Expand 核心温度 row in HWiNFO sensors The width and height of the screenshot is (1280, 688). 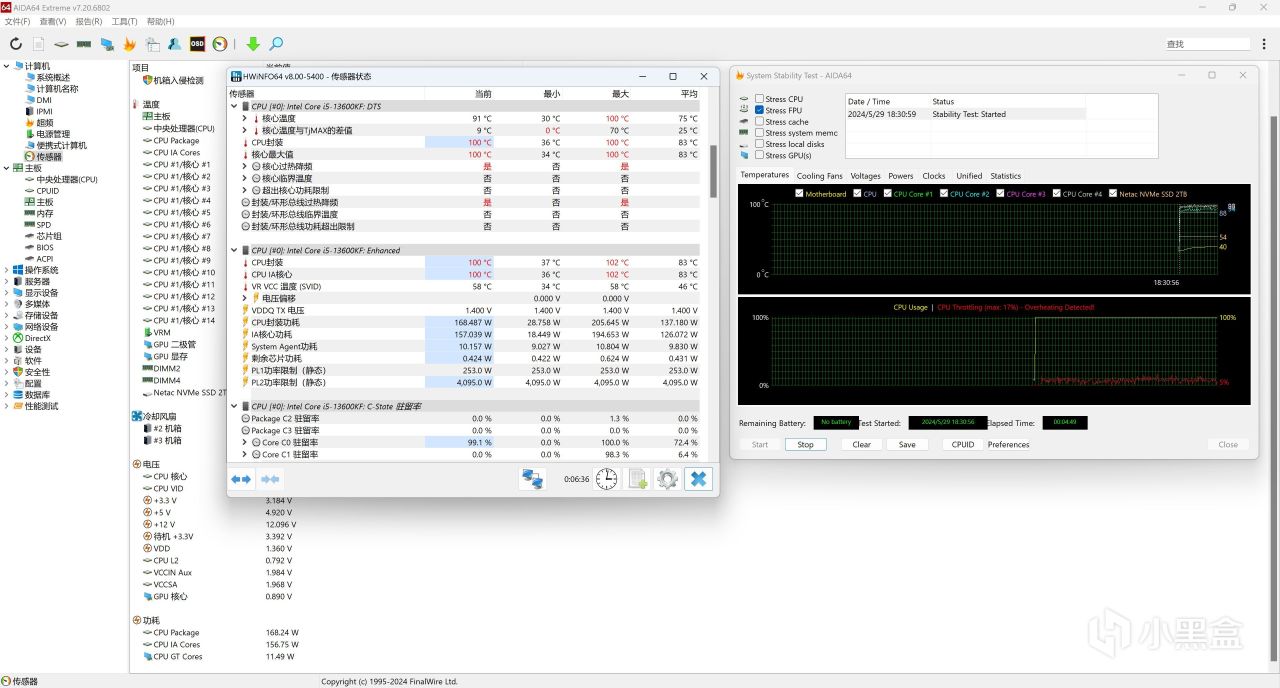click(x=244, y=118)
